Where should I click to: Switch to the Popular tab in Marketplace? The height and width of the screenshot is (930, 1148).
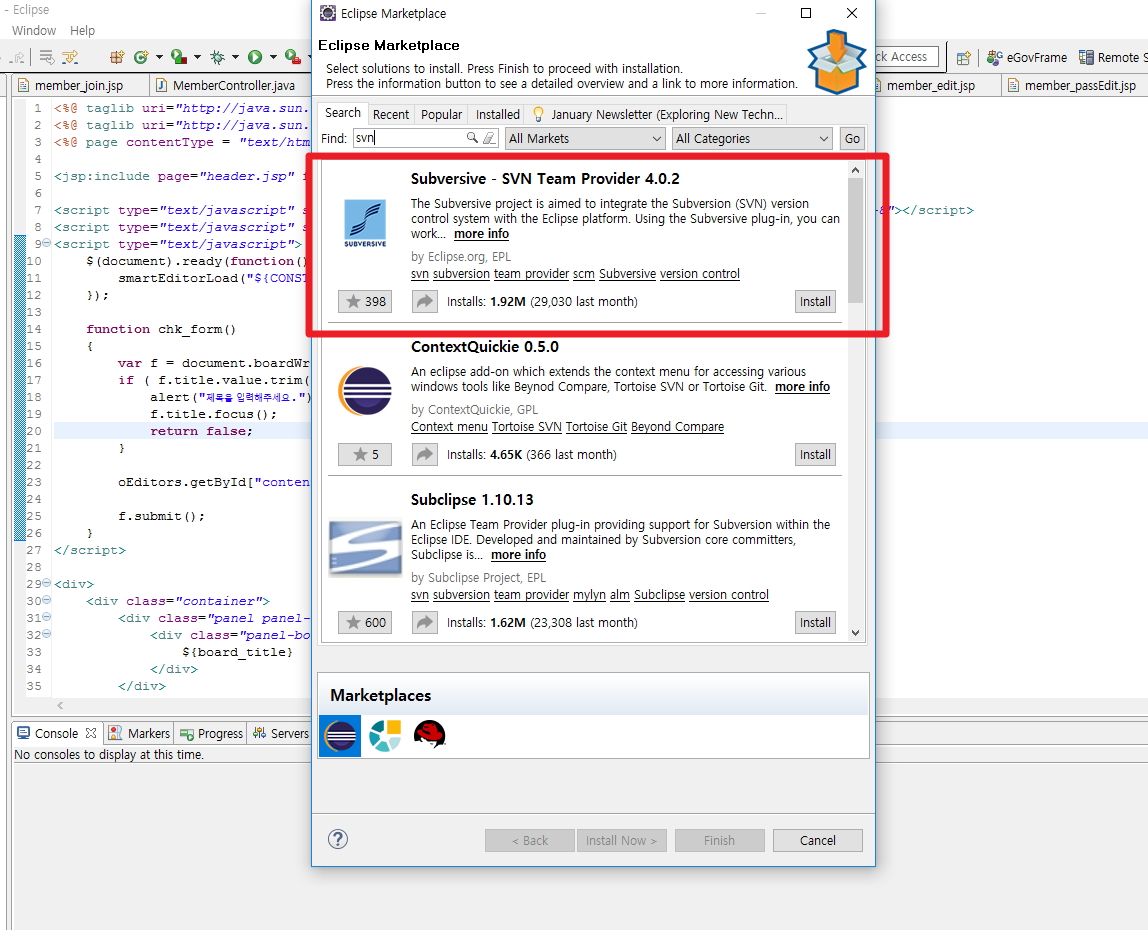pyautogui.click(x=441, y=114)
